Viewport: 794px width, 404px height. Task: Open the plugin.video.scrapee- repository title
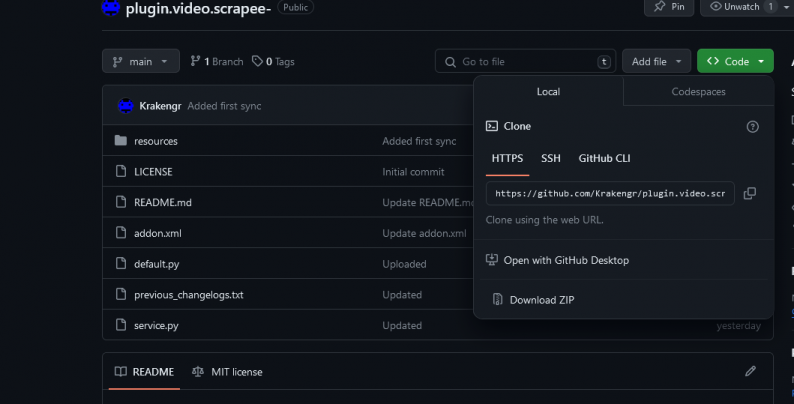(x=198, y=8)
